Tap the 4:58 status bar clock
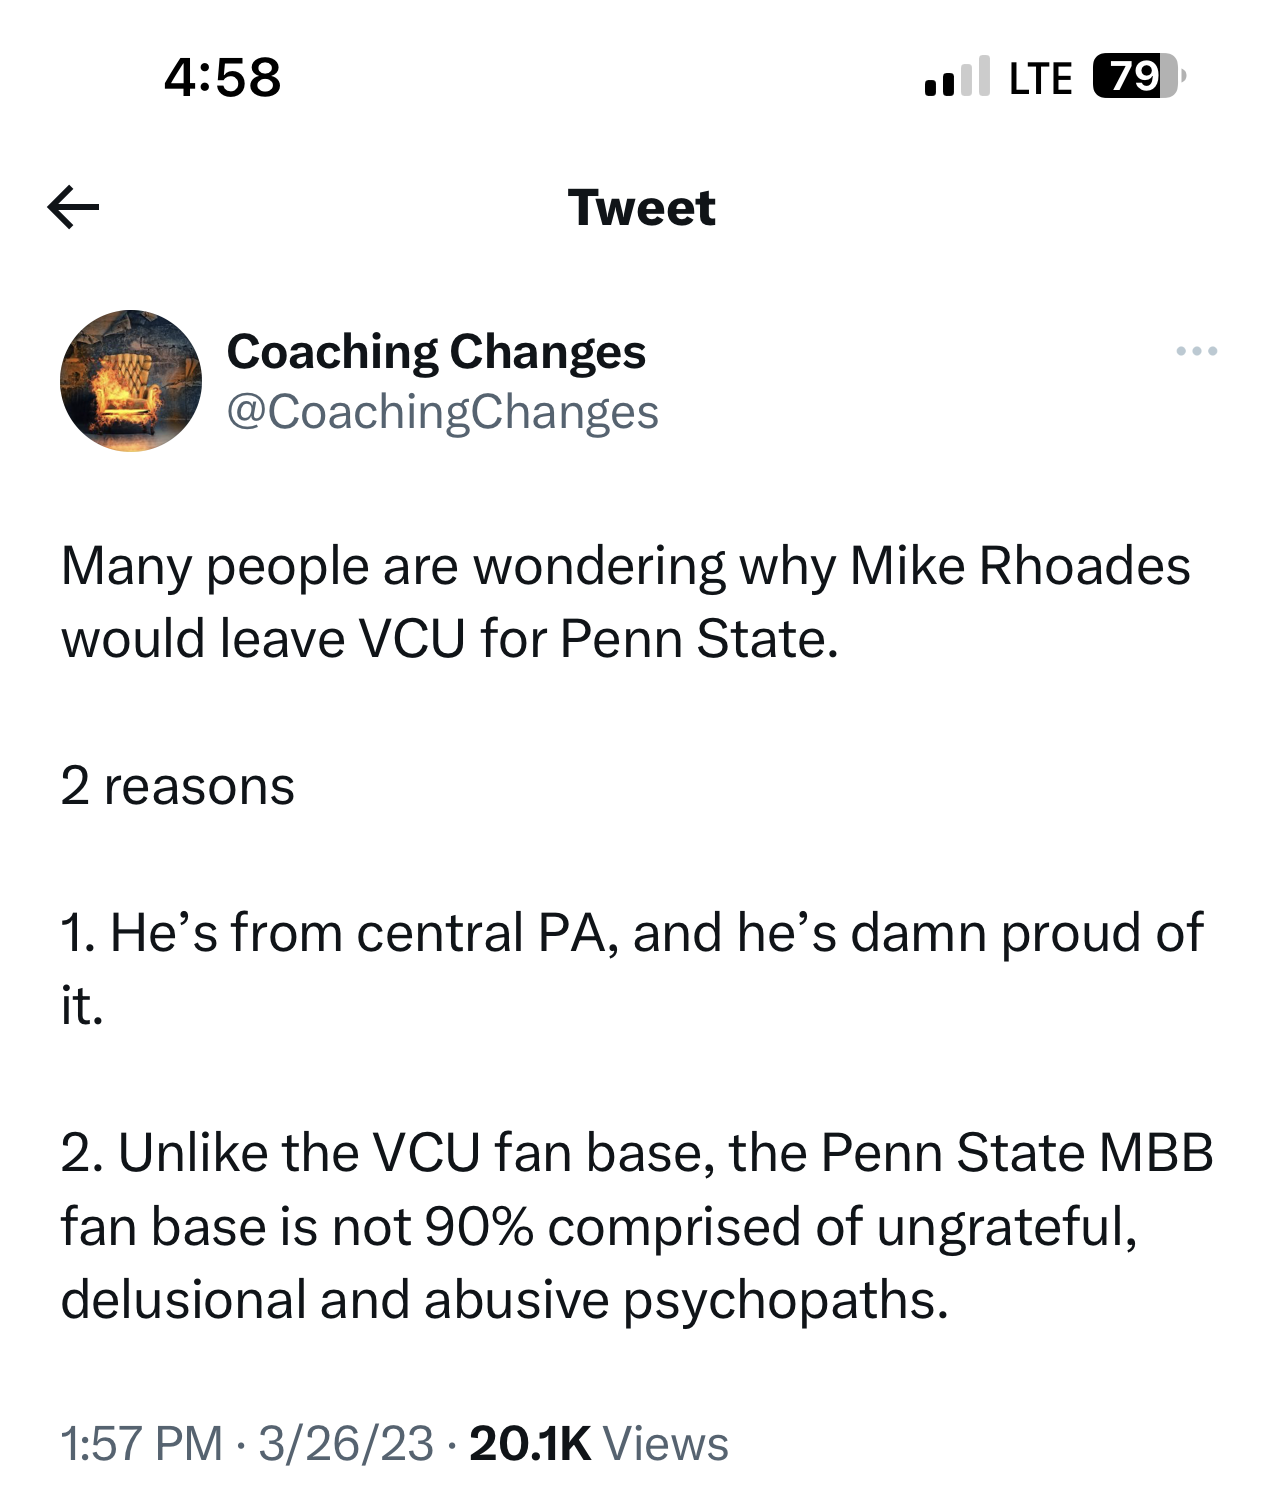Image resolution: width=1284 pixels, height=1488 pixels. [x=222, y=77]
